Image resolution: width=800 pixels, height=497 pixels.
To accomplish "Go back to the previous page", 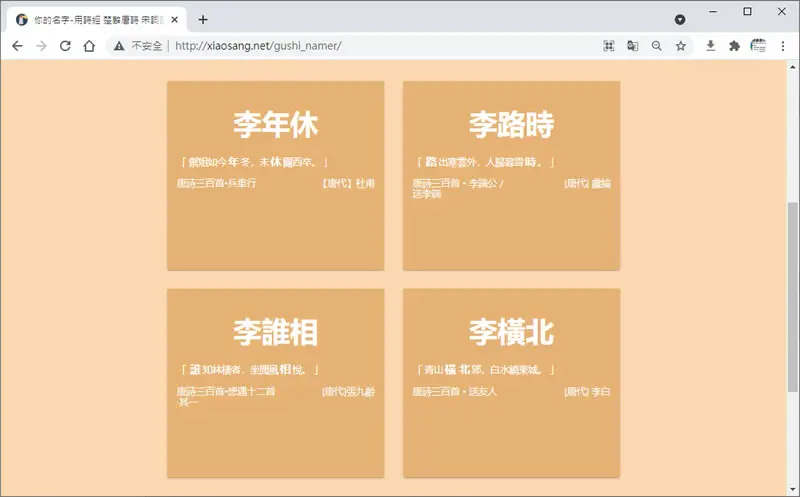I will 17,46.
